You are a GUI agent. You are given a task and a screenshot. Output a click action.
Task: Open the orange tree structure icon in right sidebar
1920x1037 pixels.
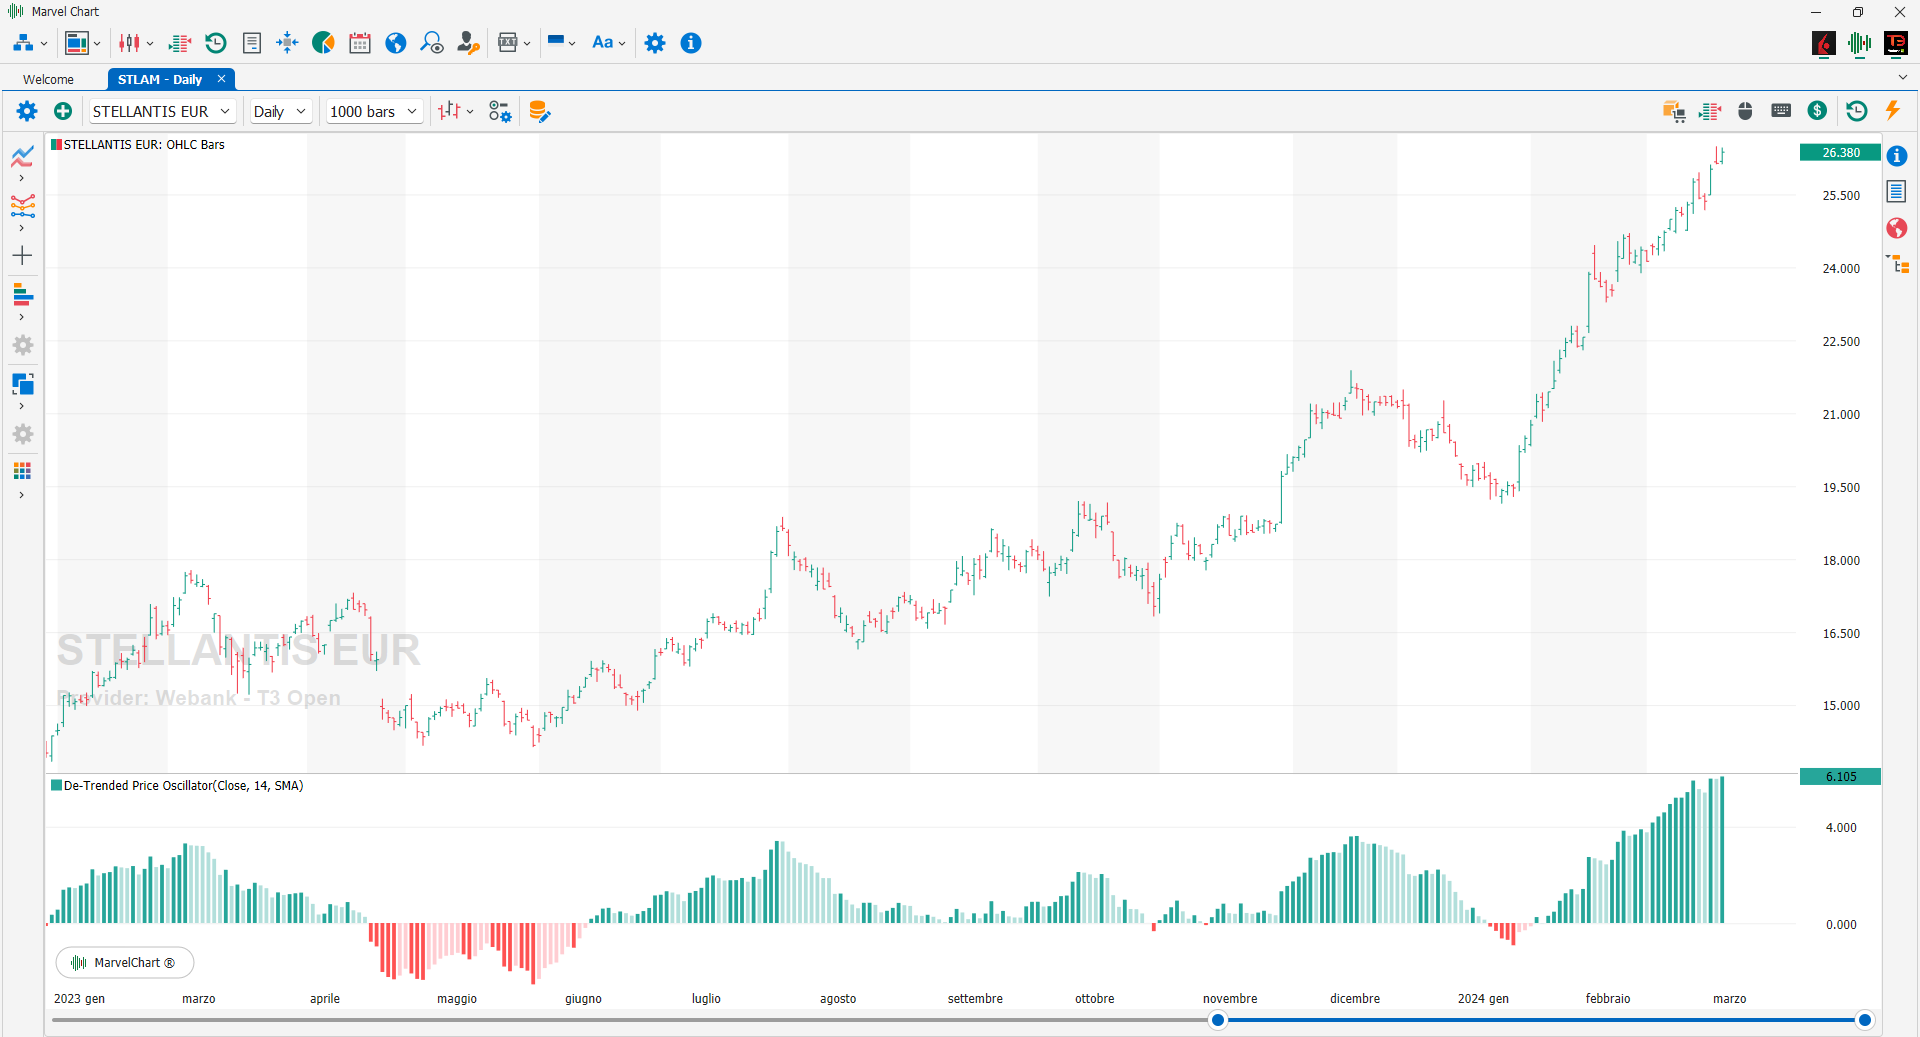point(1898,264)
